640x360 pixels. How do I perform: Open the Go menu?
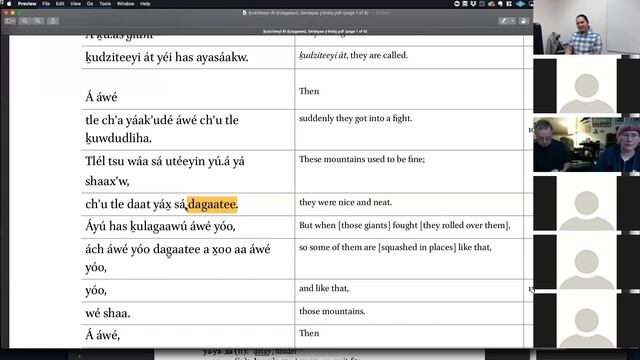pos(90,4)
